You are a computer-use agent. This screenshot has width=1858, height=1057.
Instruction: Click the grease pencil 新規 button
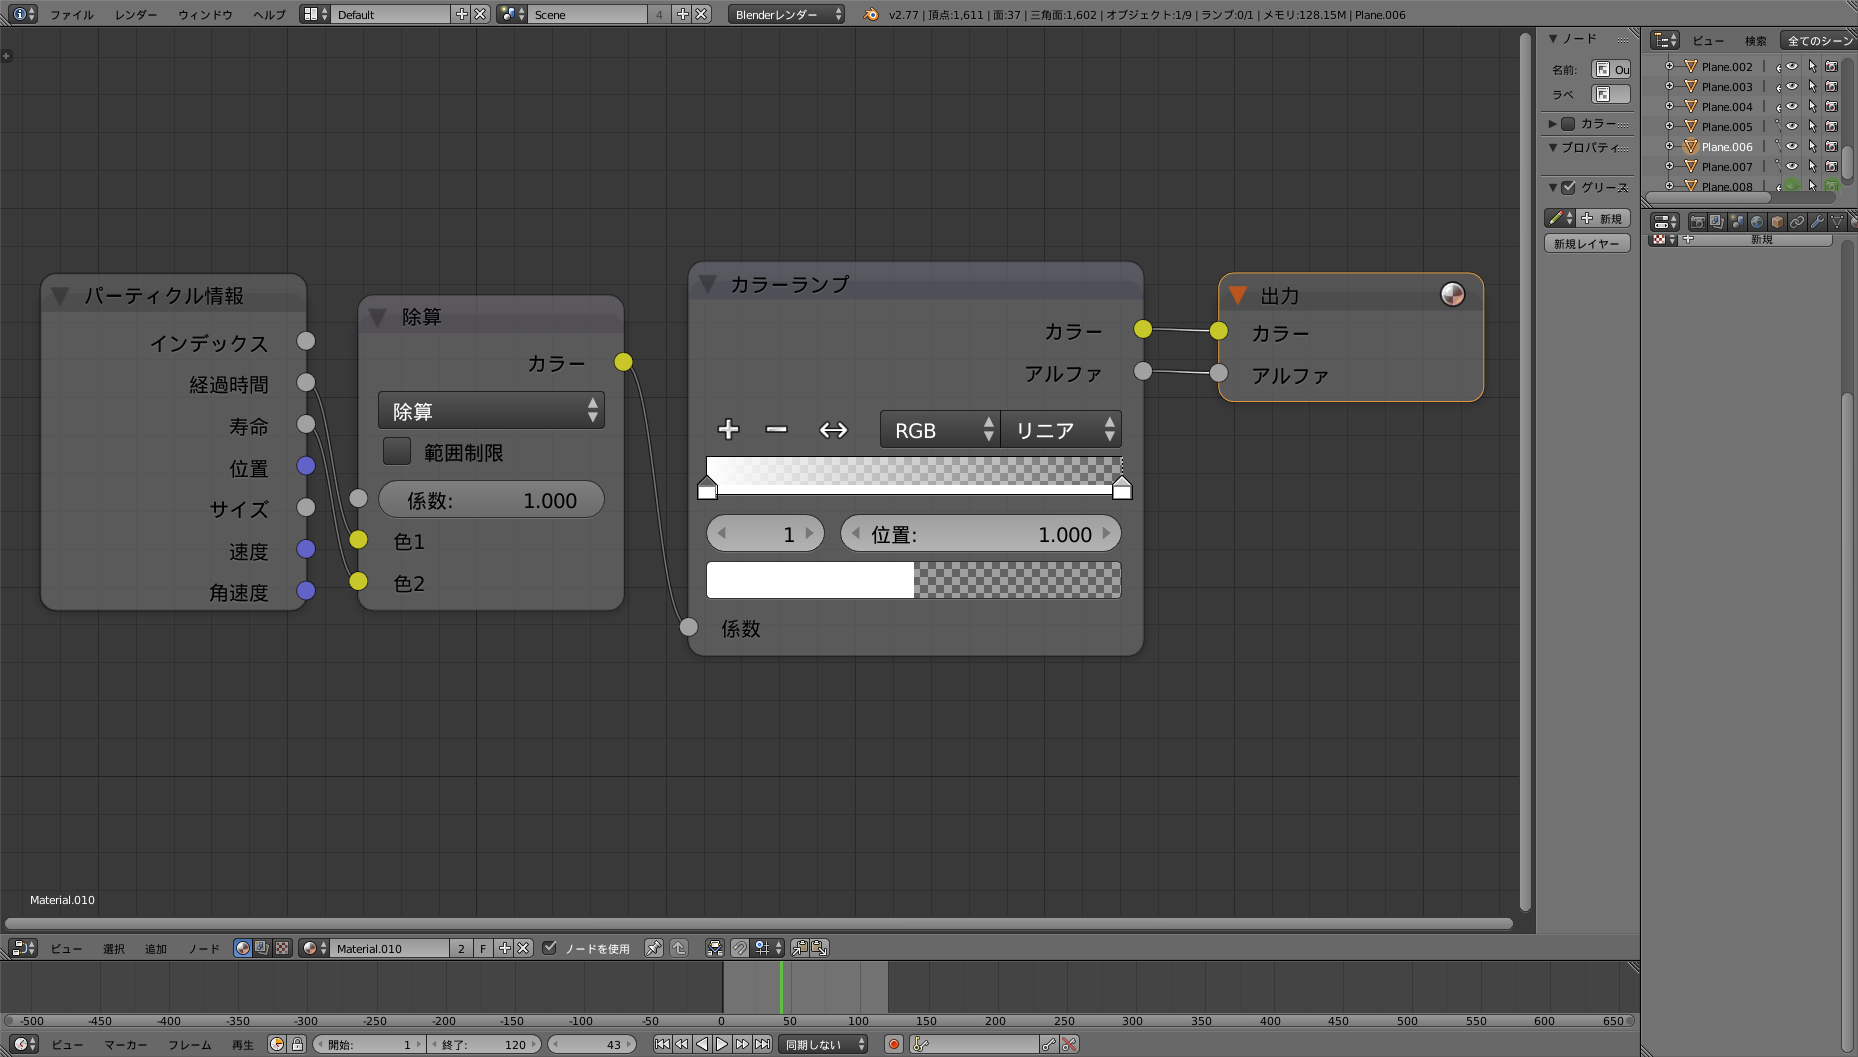[x=1604, y=218]
